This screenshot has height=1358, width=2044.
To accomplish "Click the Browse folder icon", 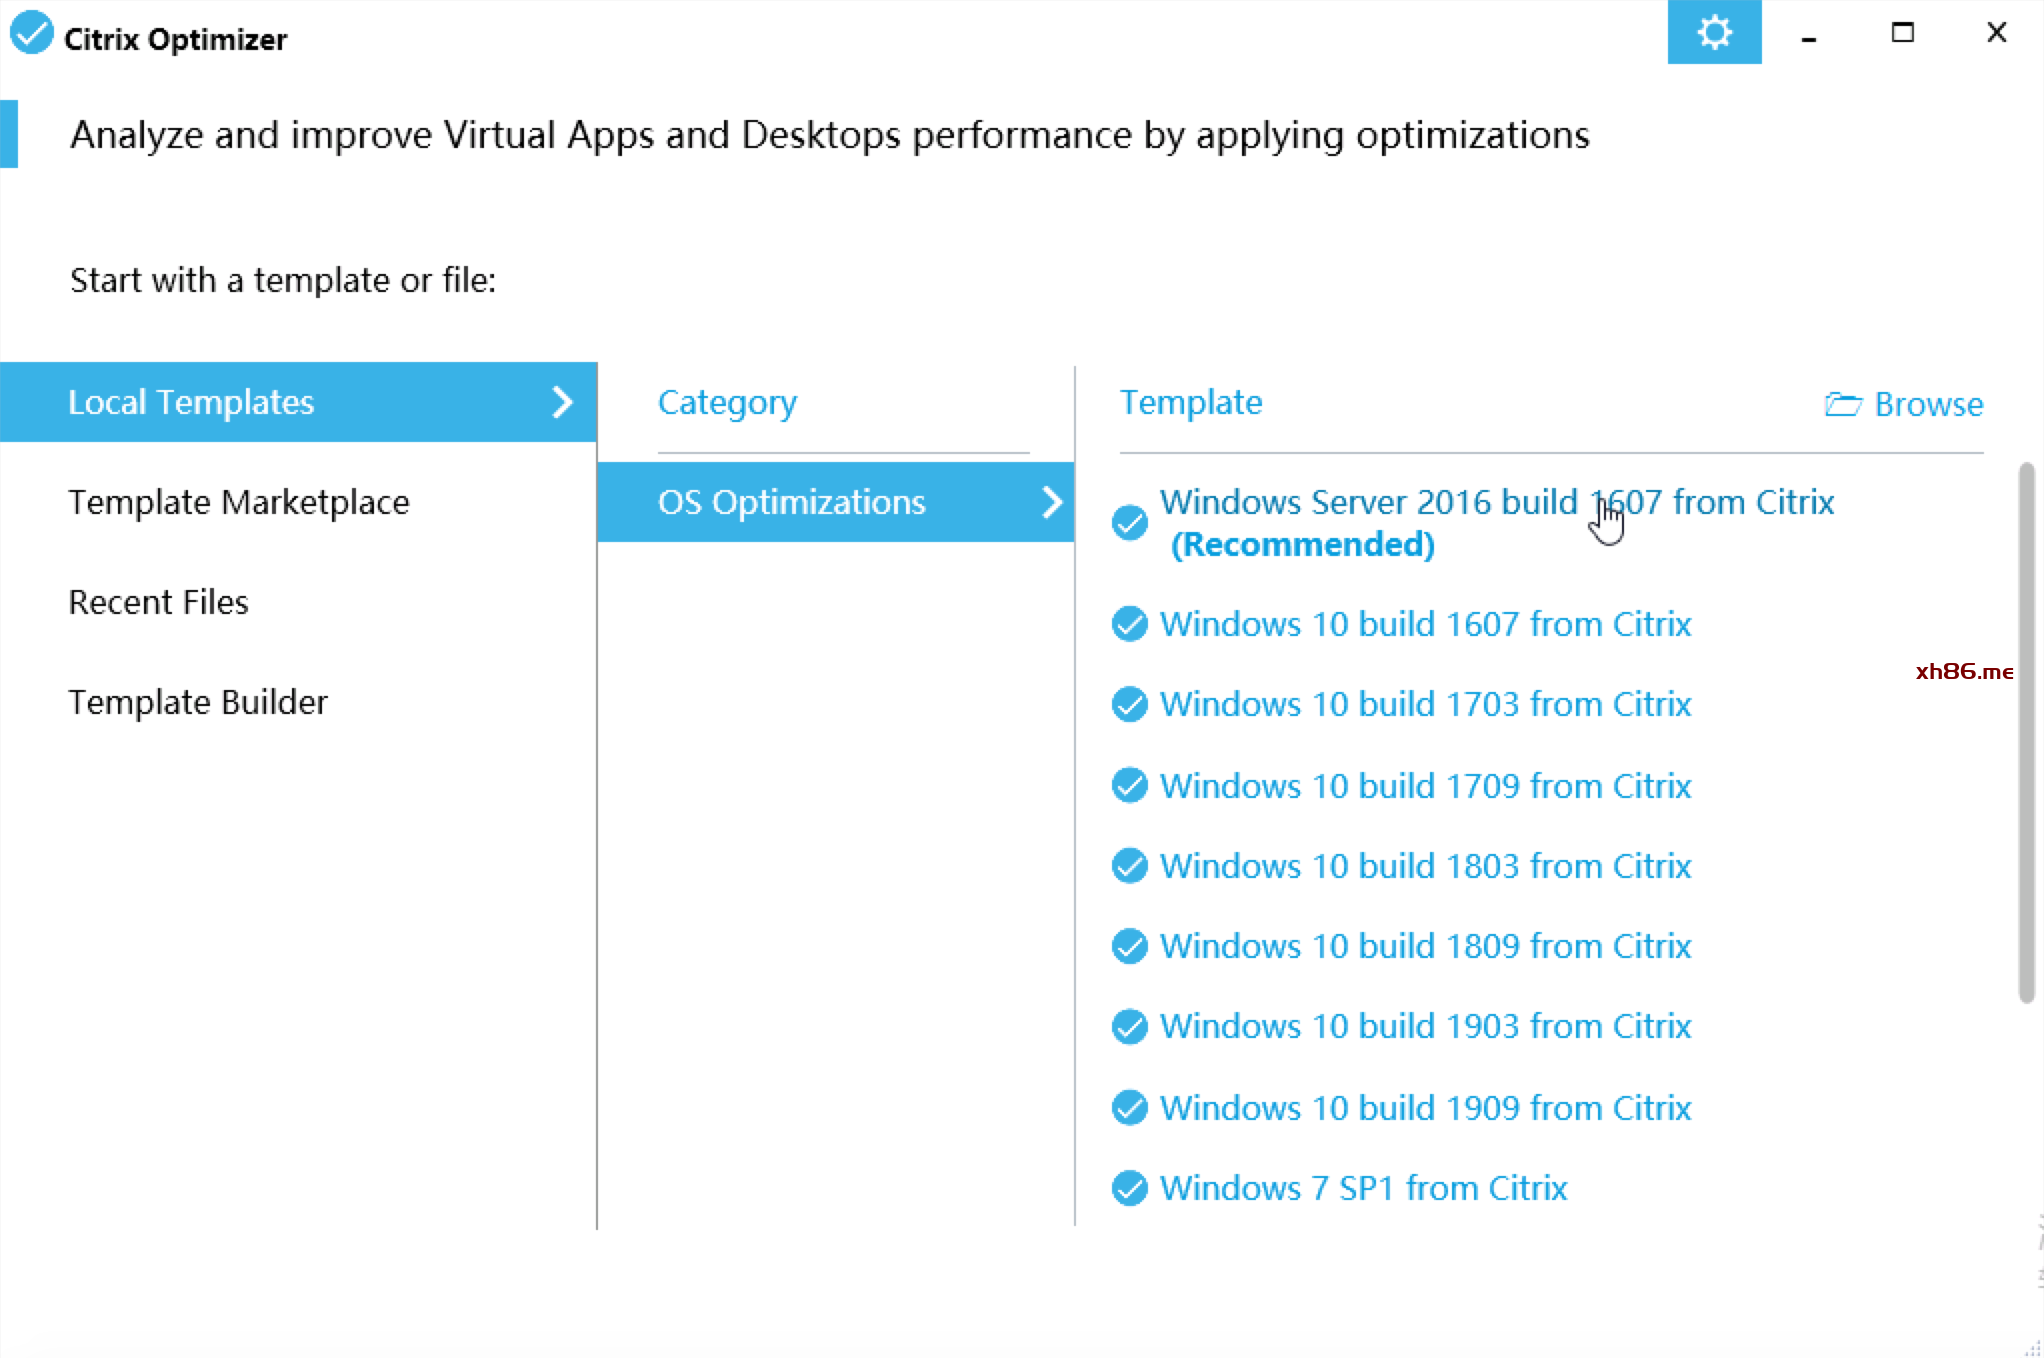I will pos(1843,404).
